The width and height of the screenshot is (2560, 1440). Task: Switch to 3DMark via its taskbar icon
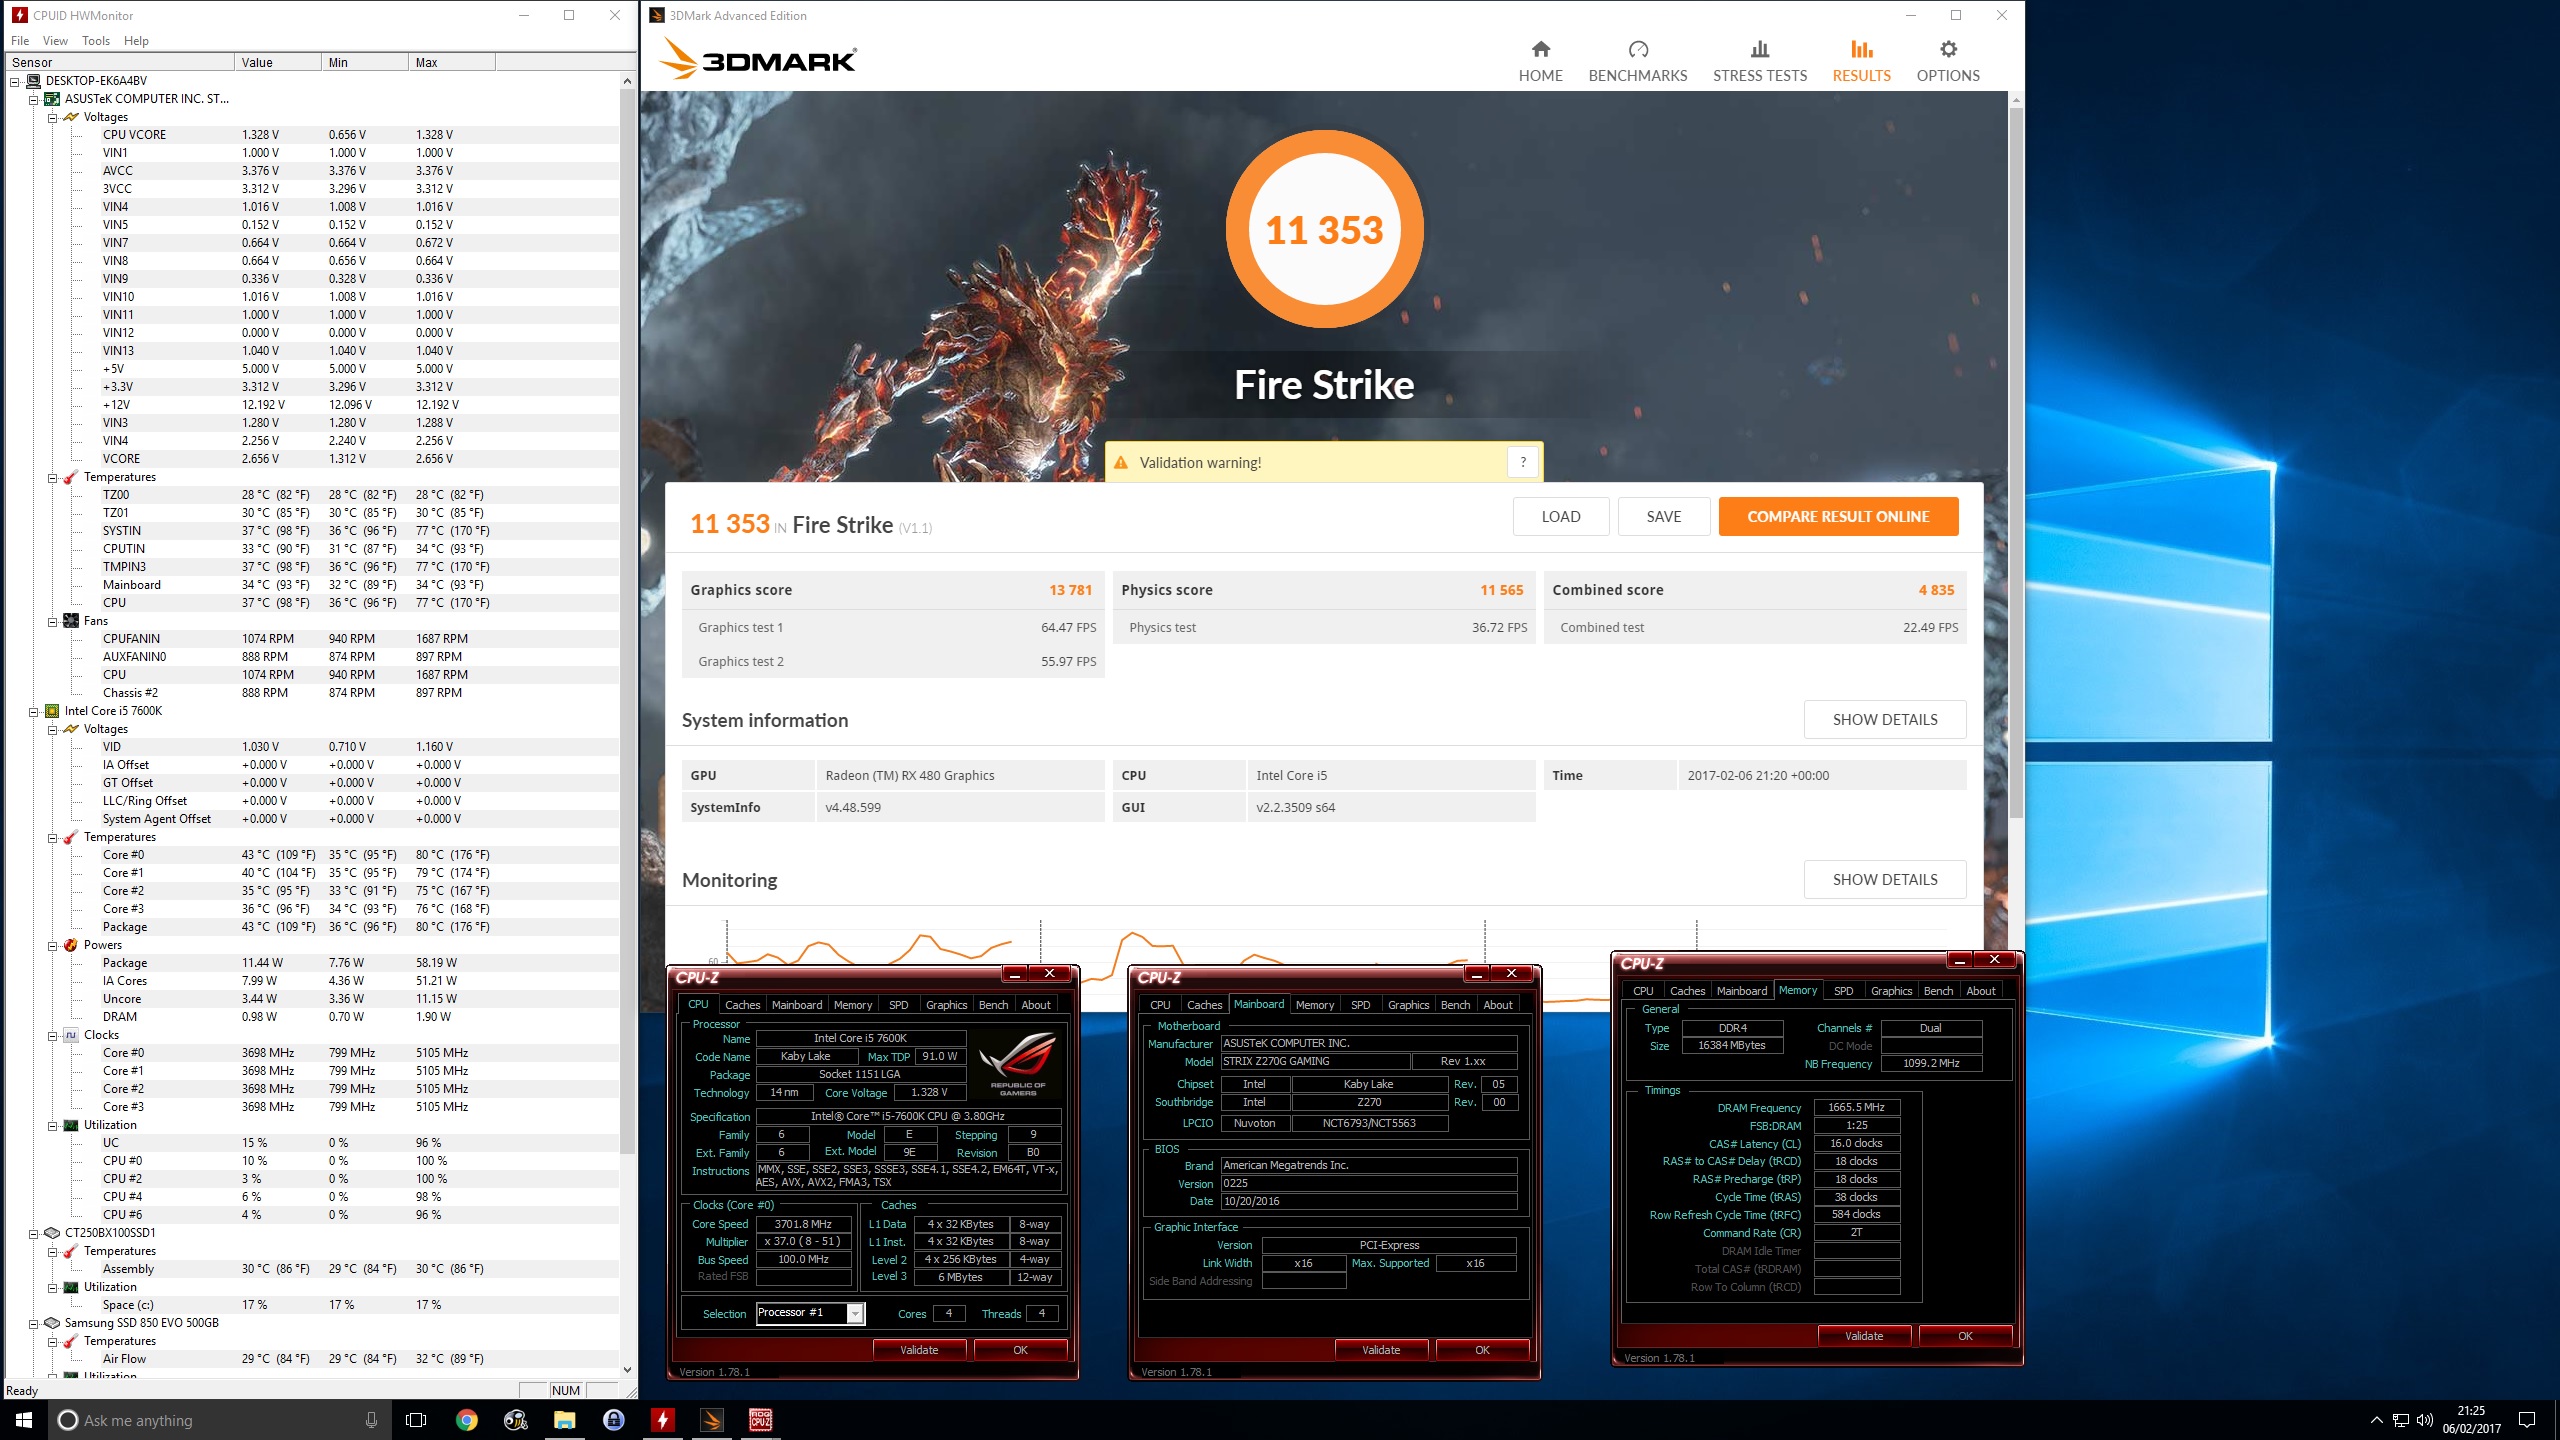tap(711, 1420)
